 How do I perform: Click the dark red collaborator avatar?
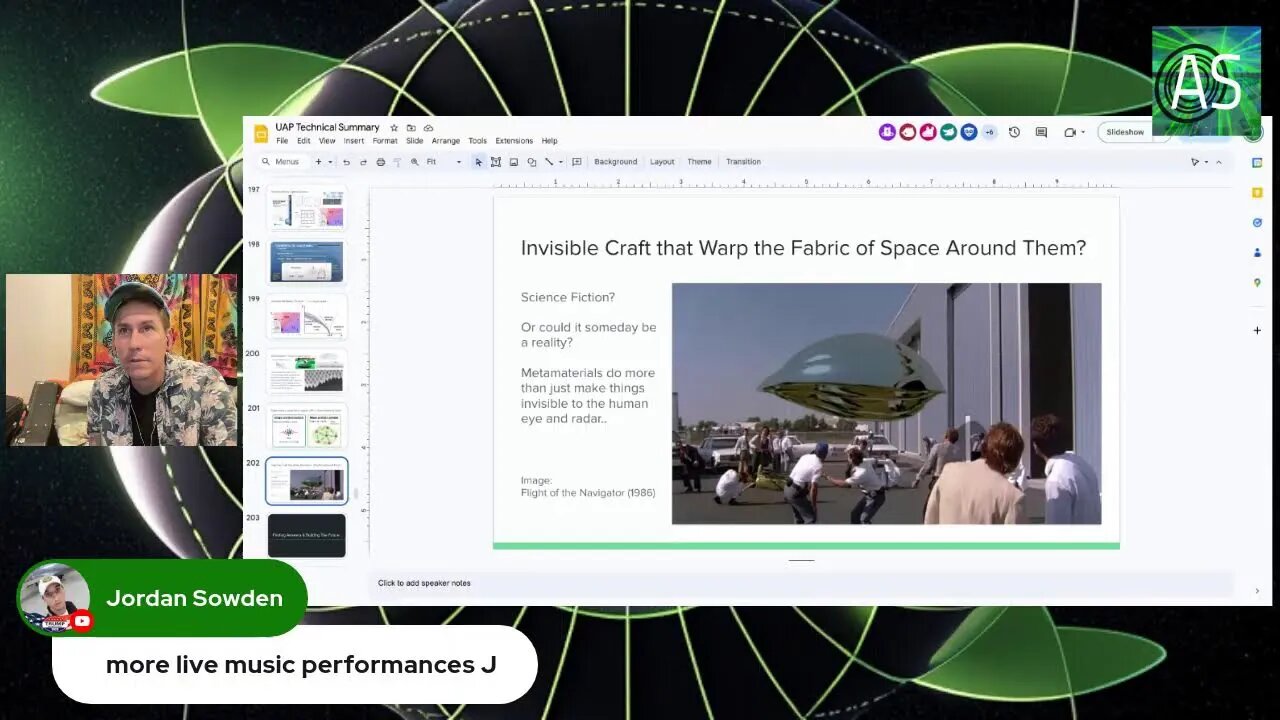(x=908, y=132)
